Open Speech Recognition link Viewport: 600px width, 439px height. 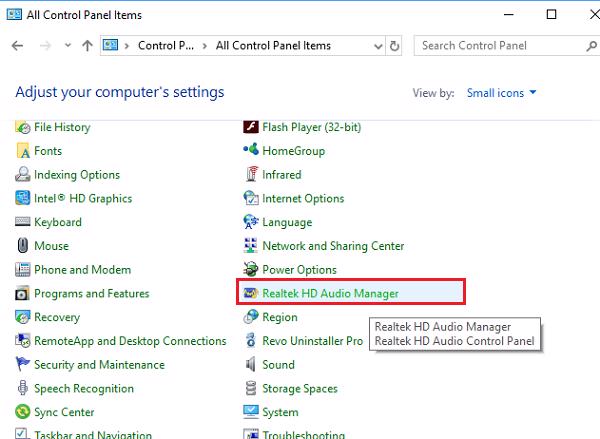tap(84, 388)
